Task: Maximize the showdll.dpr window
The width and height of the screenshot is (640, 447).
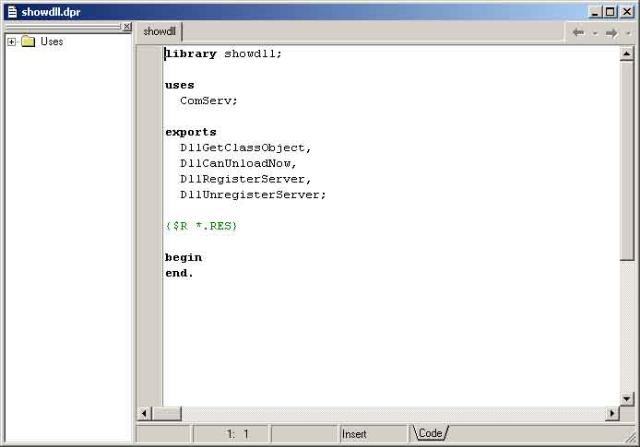Action: click(x=610, y=12)
